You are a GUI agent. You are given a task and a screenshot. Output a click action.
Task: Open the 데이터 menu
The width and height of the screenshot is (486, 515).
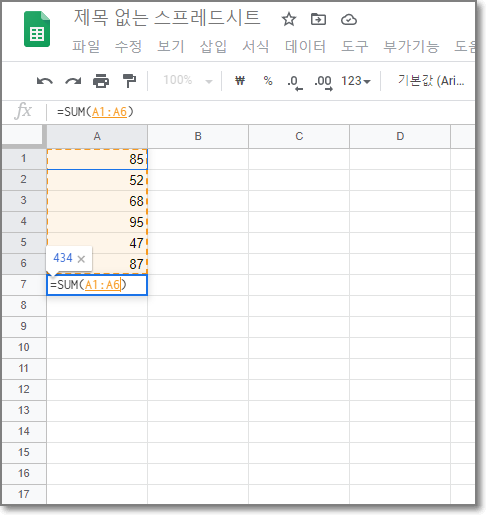[x=305, y=46]
